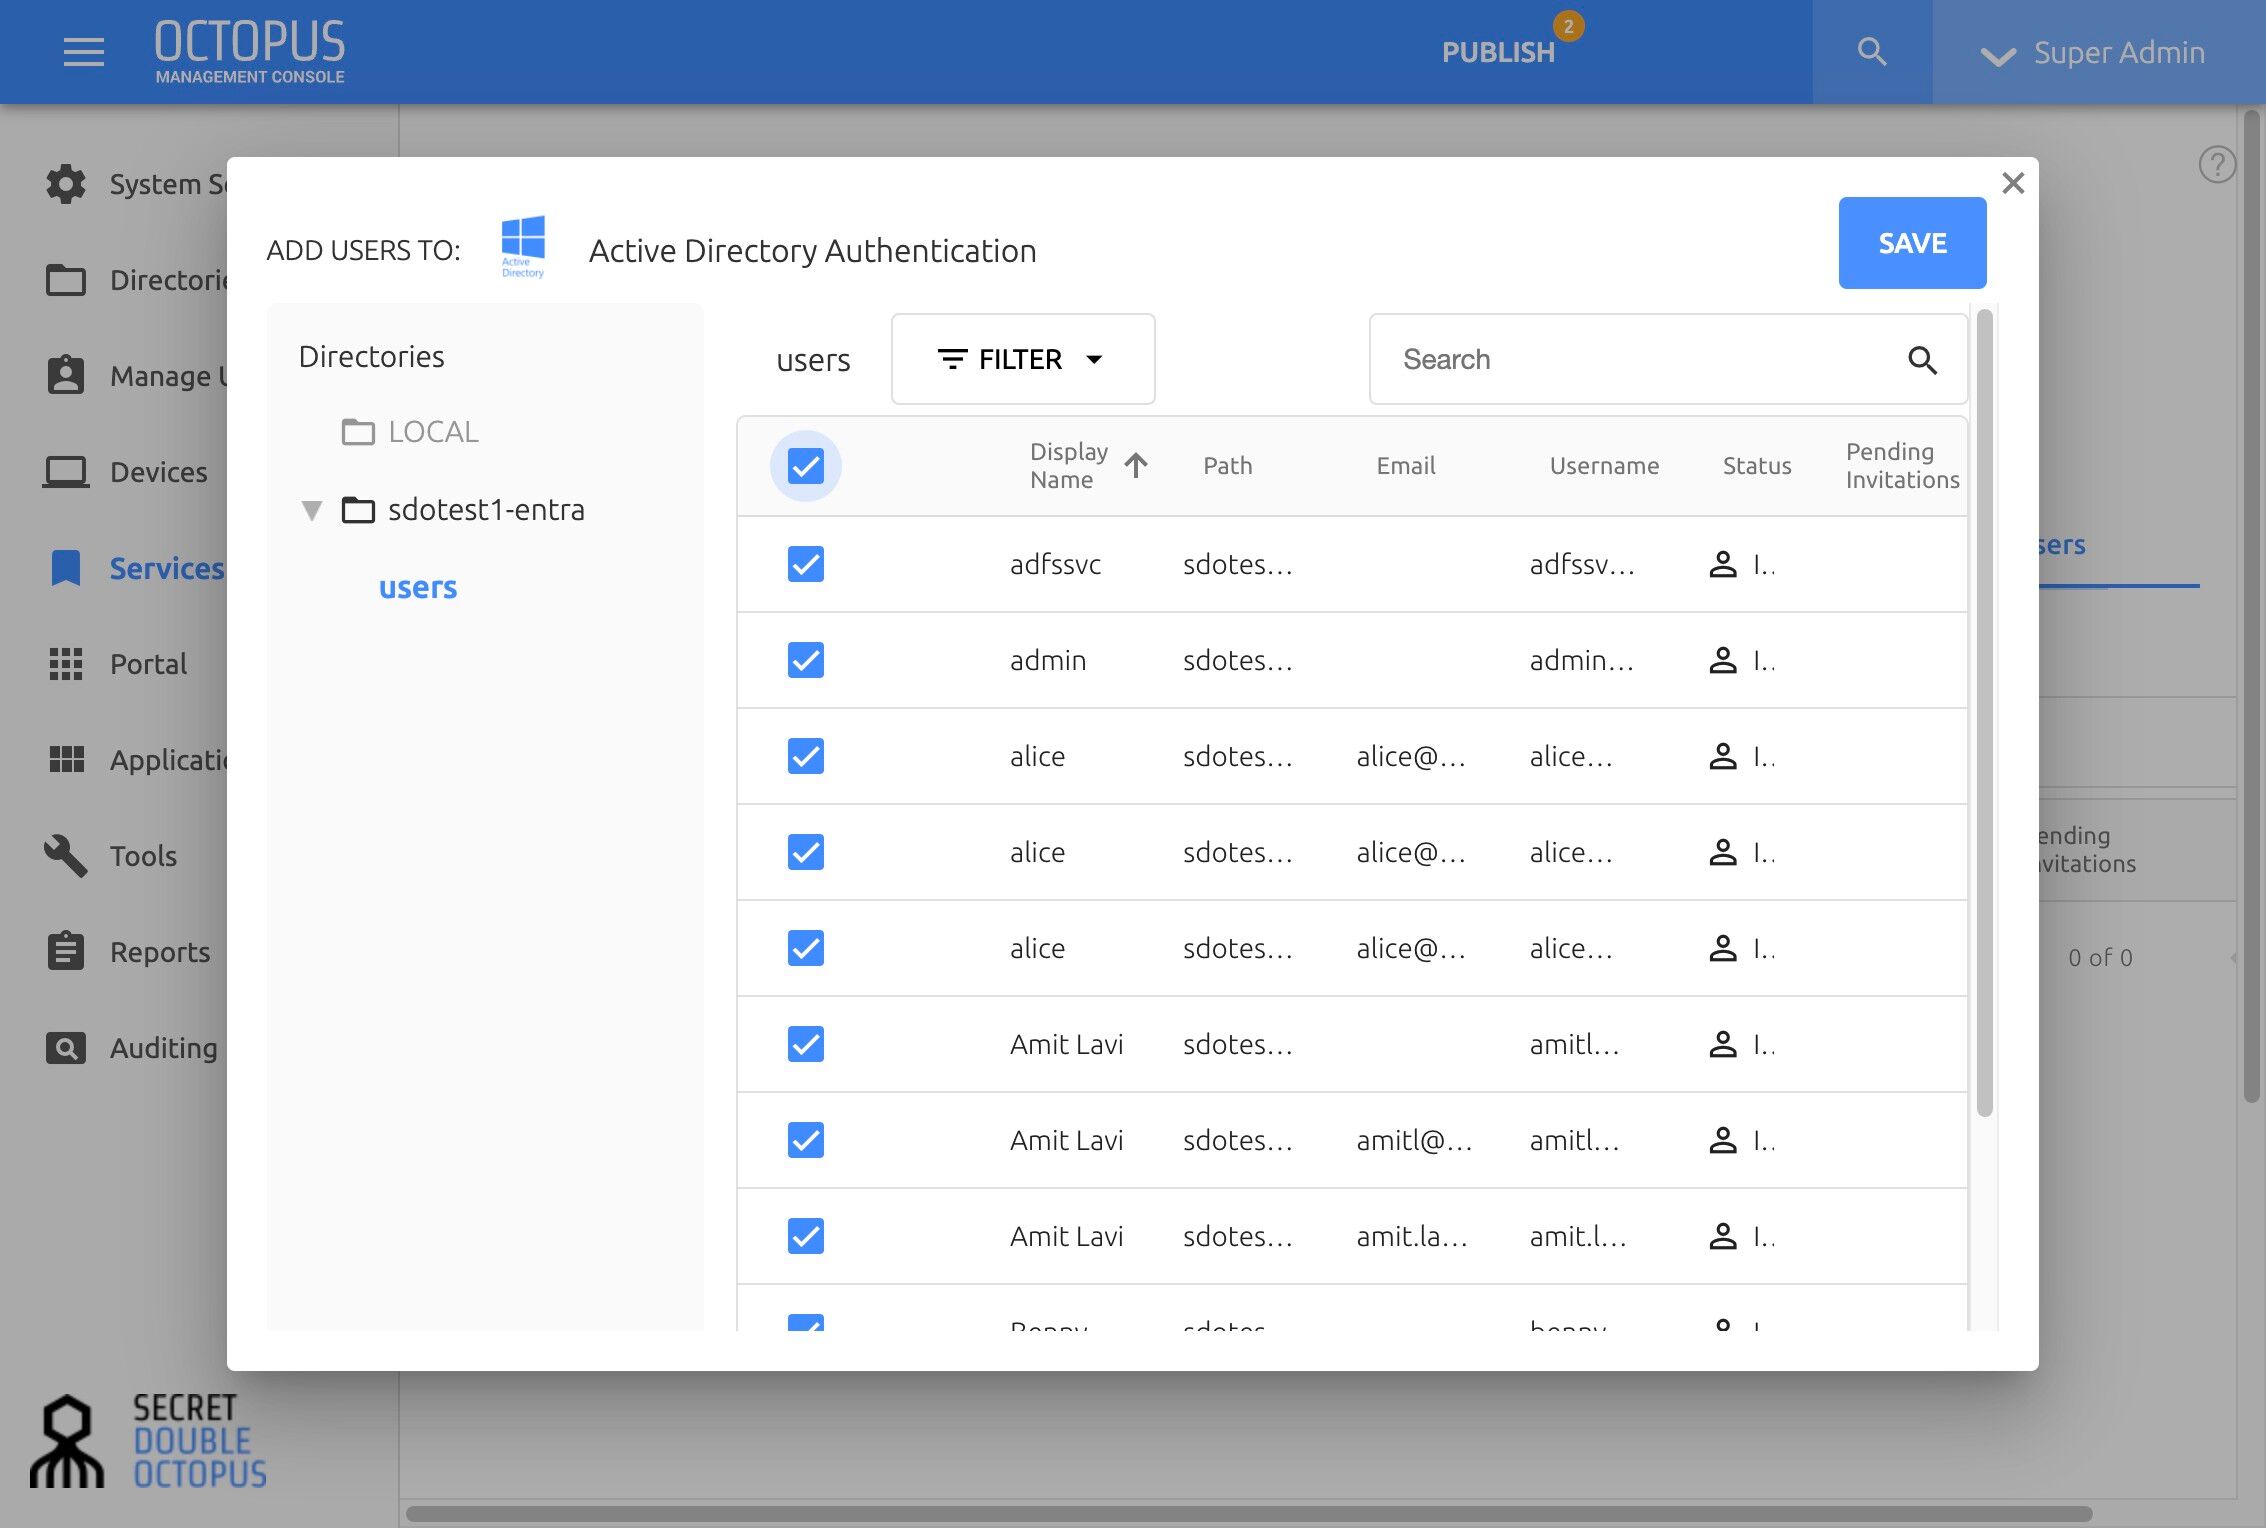
Task: Click the SAVE button
Action: point(1912,243)
